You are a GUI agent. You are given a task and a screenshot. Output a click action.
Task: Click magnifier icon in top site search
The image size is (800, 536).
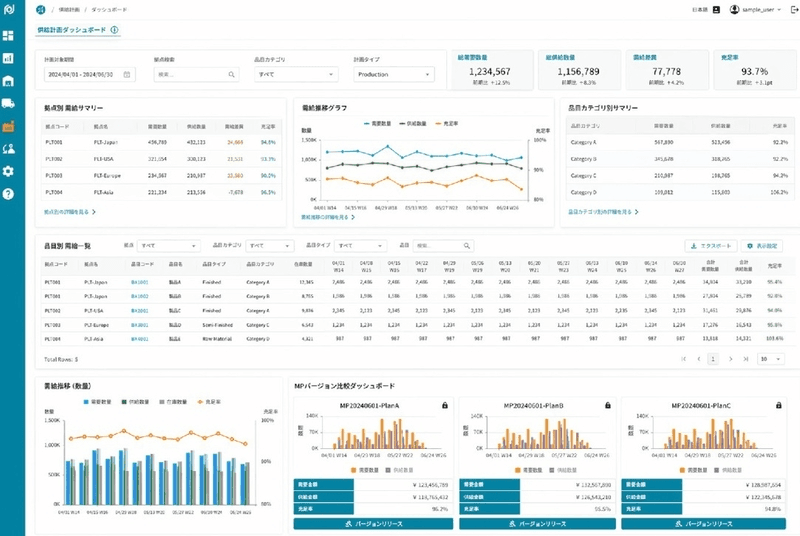pos(232,74)
